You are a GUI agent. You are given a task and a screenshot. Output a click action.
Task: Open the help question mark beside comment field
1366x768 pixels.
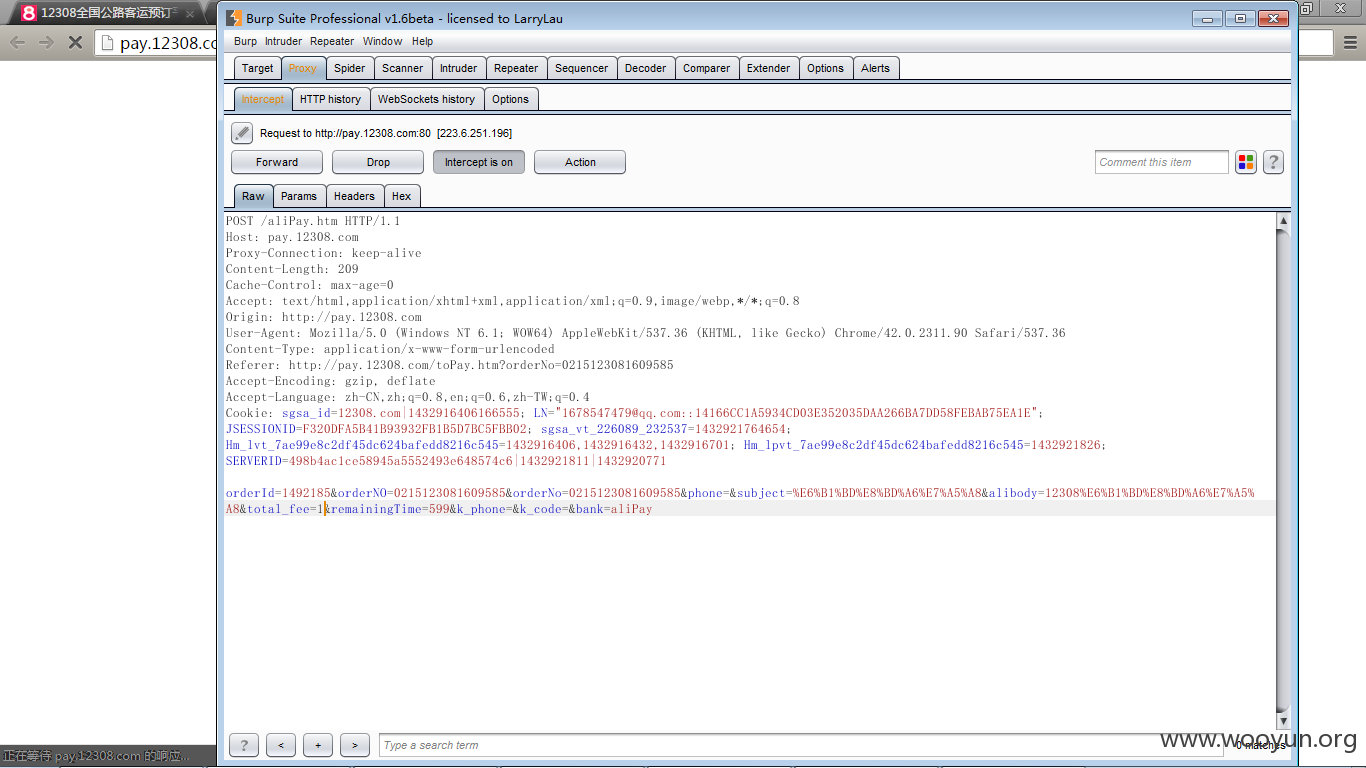click(1273, 162)
